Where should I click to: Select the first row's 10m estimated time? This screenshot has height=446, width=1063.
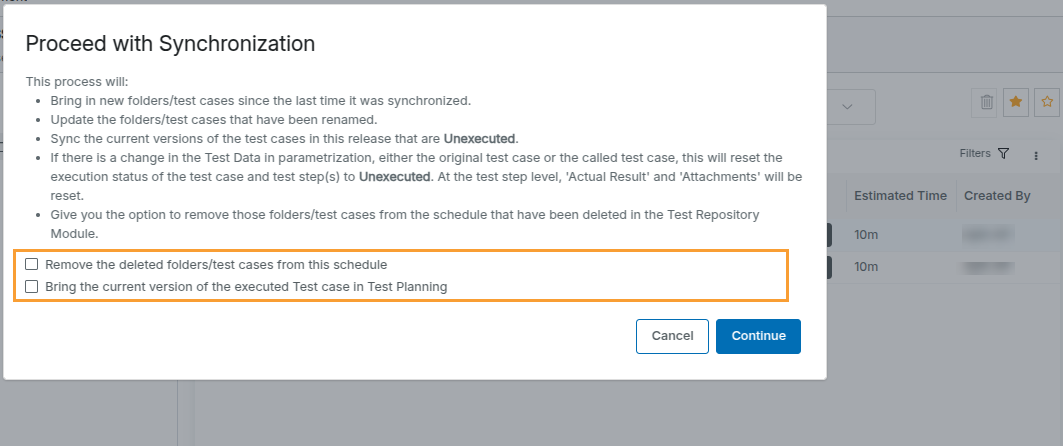(x=868, y=234)
